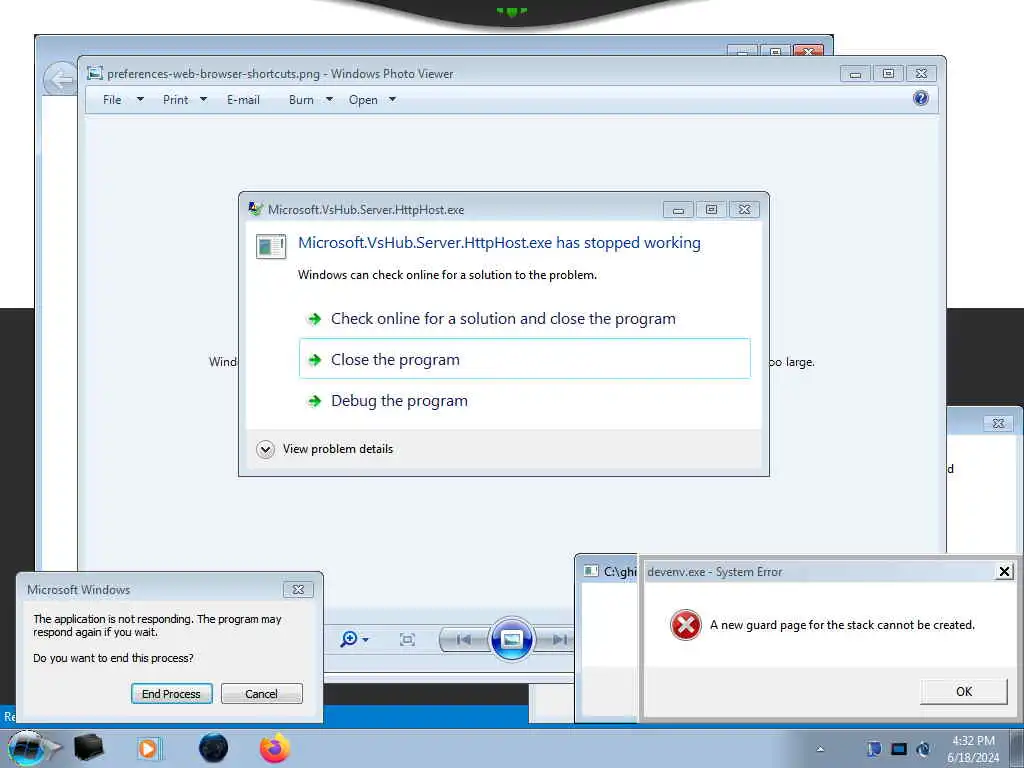1024x768 pixels.
Task: Close the partially hidden right-side window
Action: 998,424
